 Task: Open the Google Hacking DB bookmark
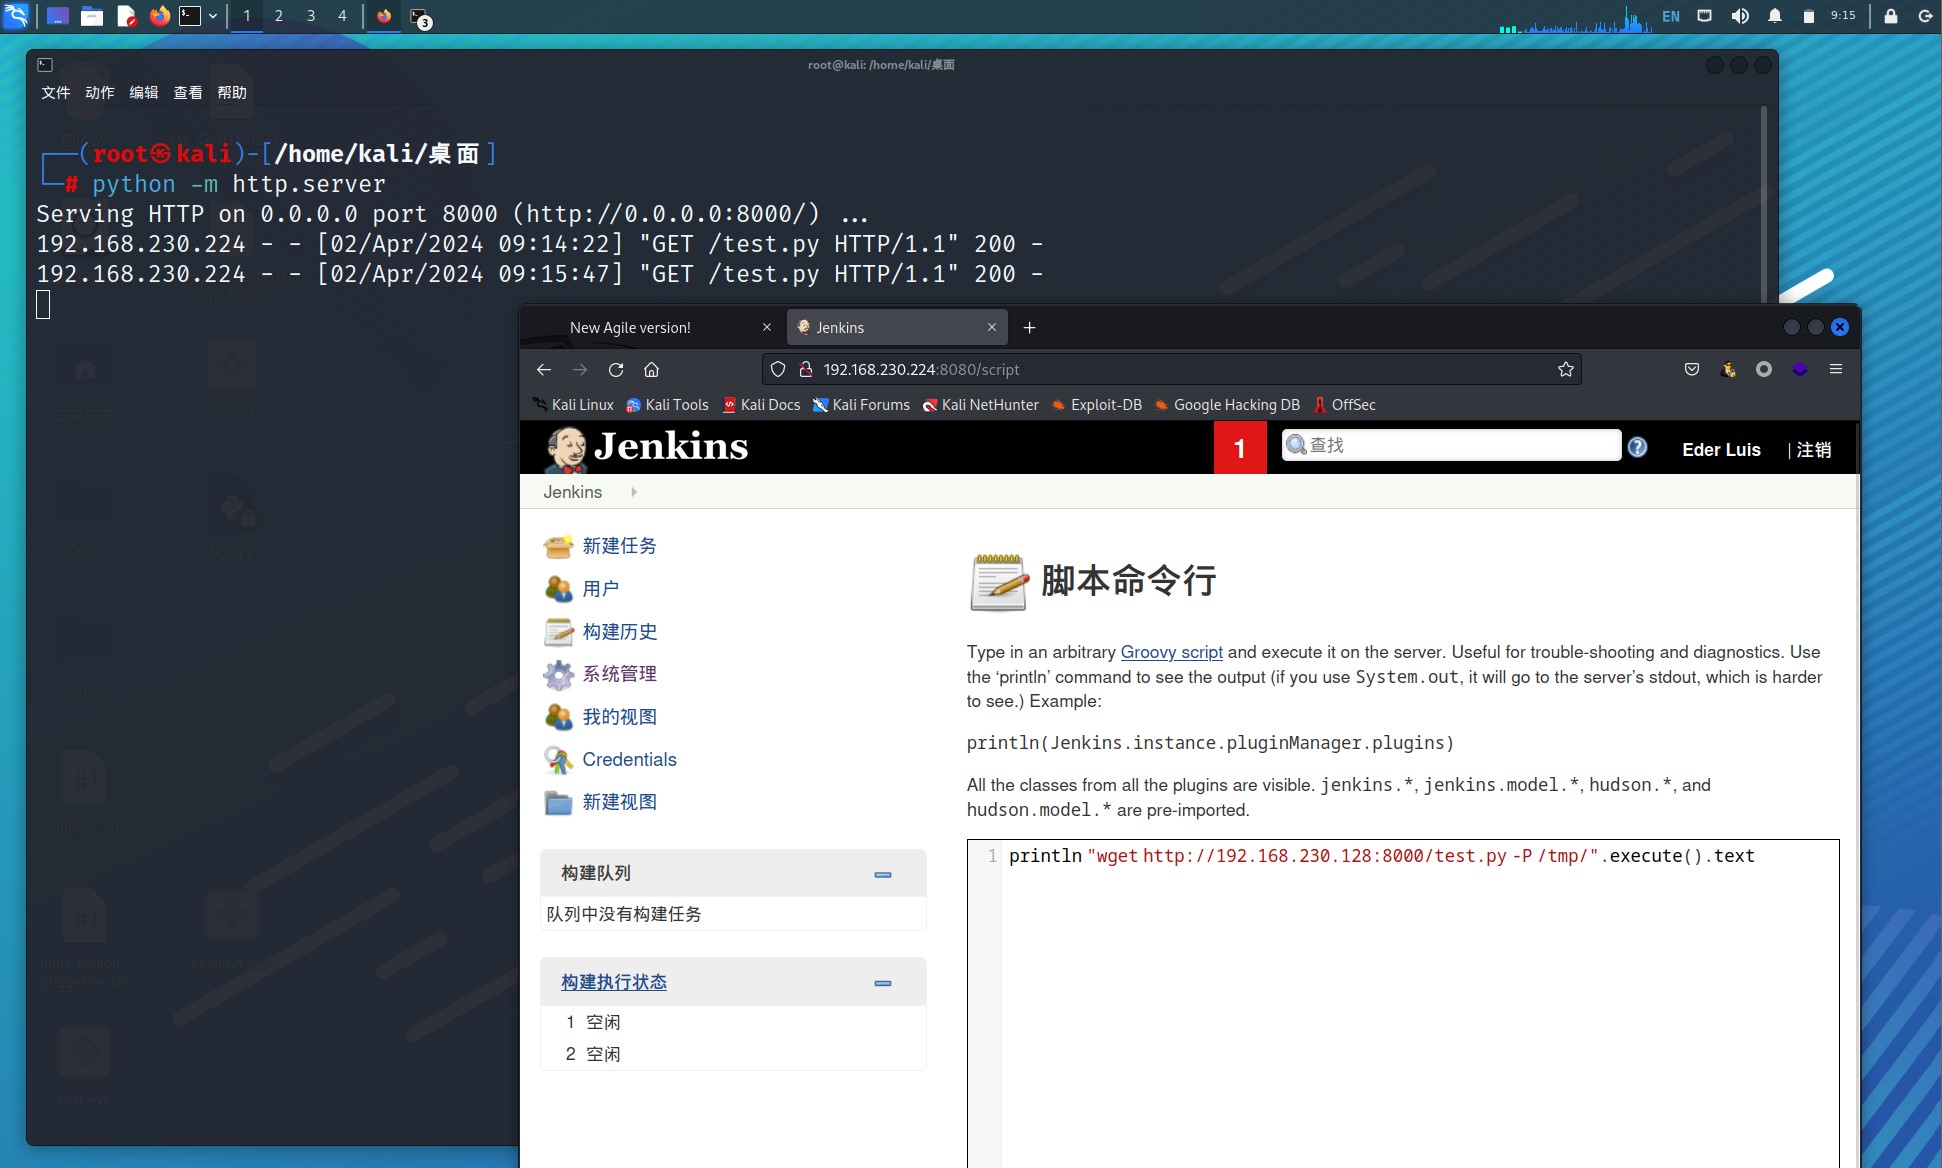(1227, 404)
